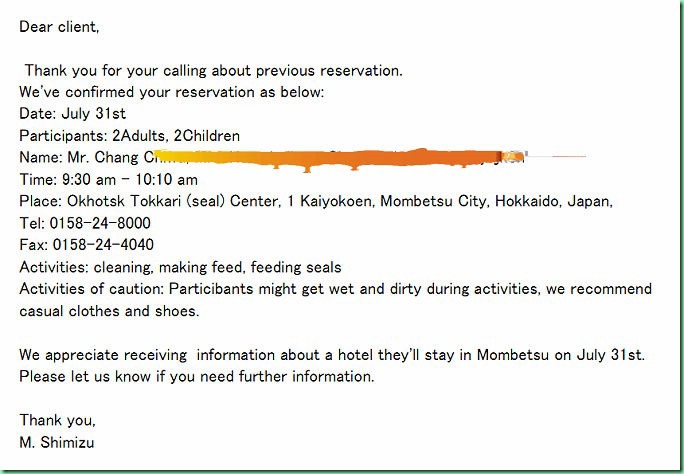Viewport: 684px width, 474px height.
Task: Click the "Participants: 2Adults, 2Children" line
Action: click(x=130, y=136)
